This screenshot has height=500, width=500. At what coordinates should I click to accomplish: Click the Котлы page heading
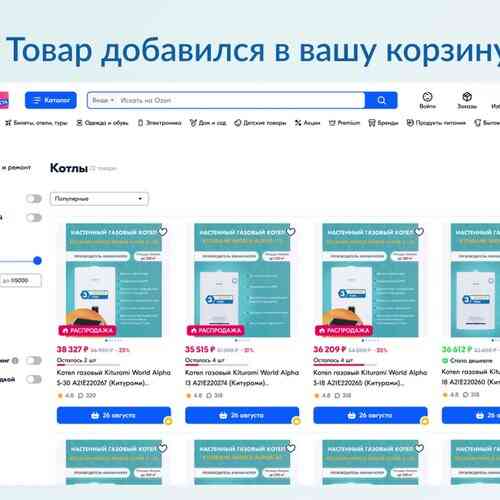(69, 168)
